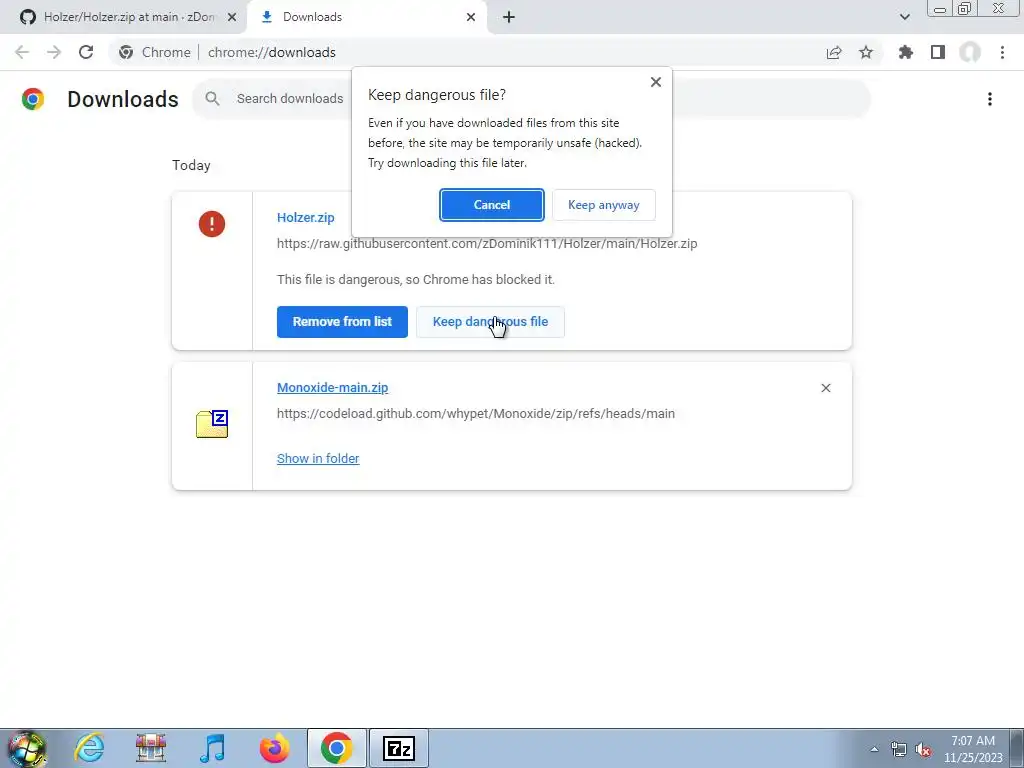Click the search magnifier icon

(x=212, y=99)
